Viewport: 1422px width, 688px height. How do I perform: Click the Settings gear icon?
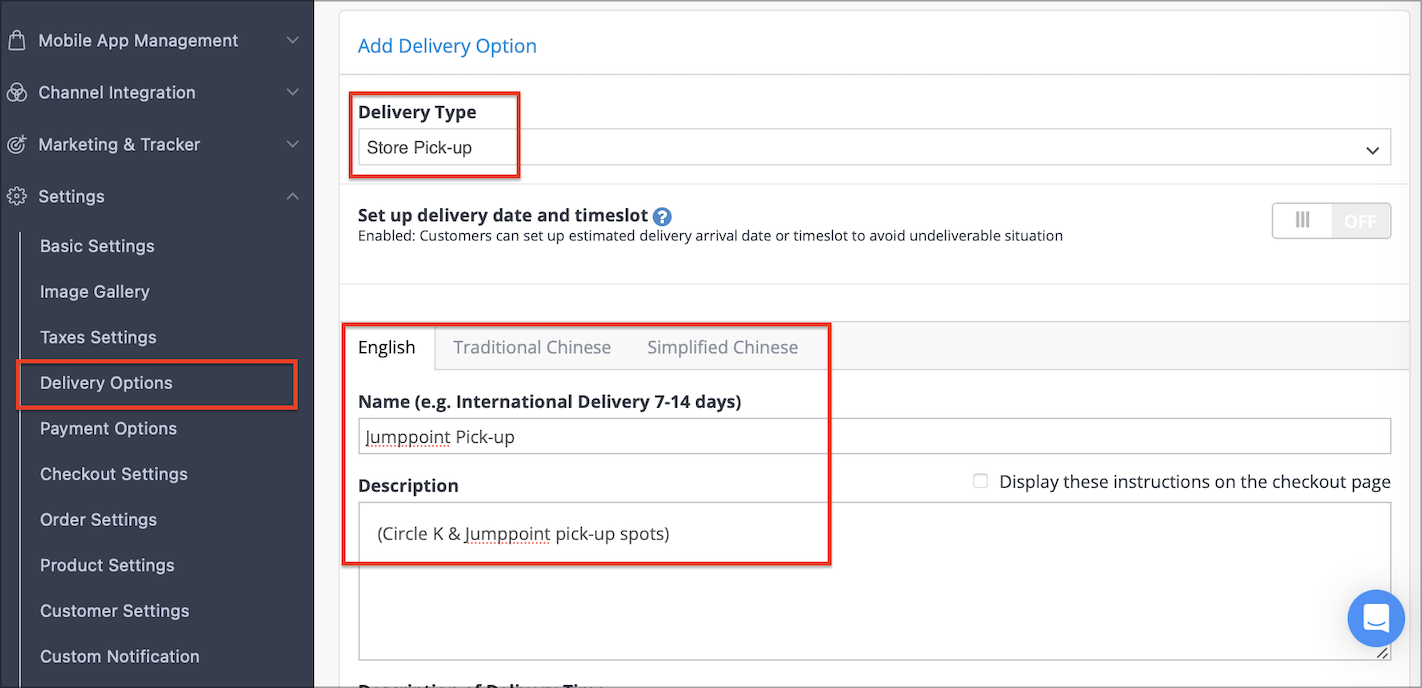16,197
